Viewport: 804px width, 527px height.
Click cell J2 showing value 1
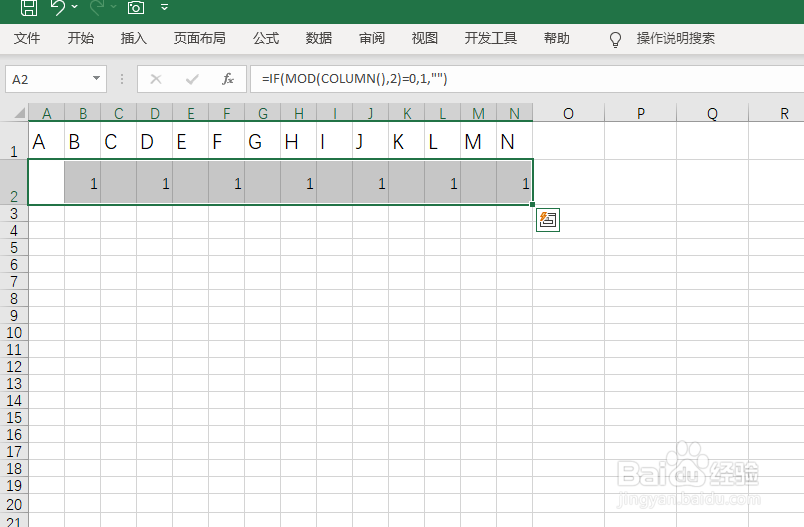coord(371,183)
